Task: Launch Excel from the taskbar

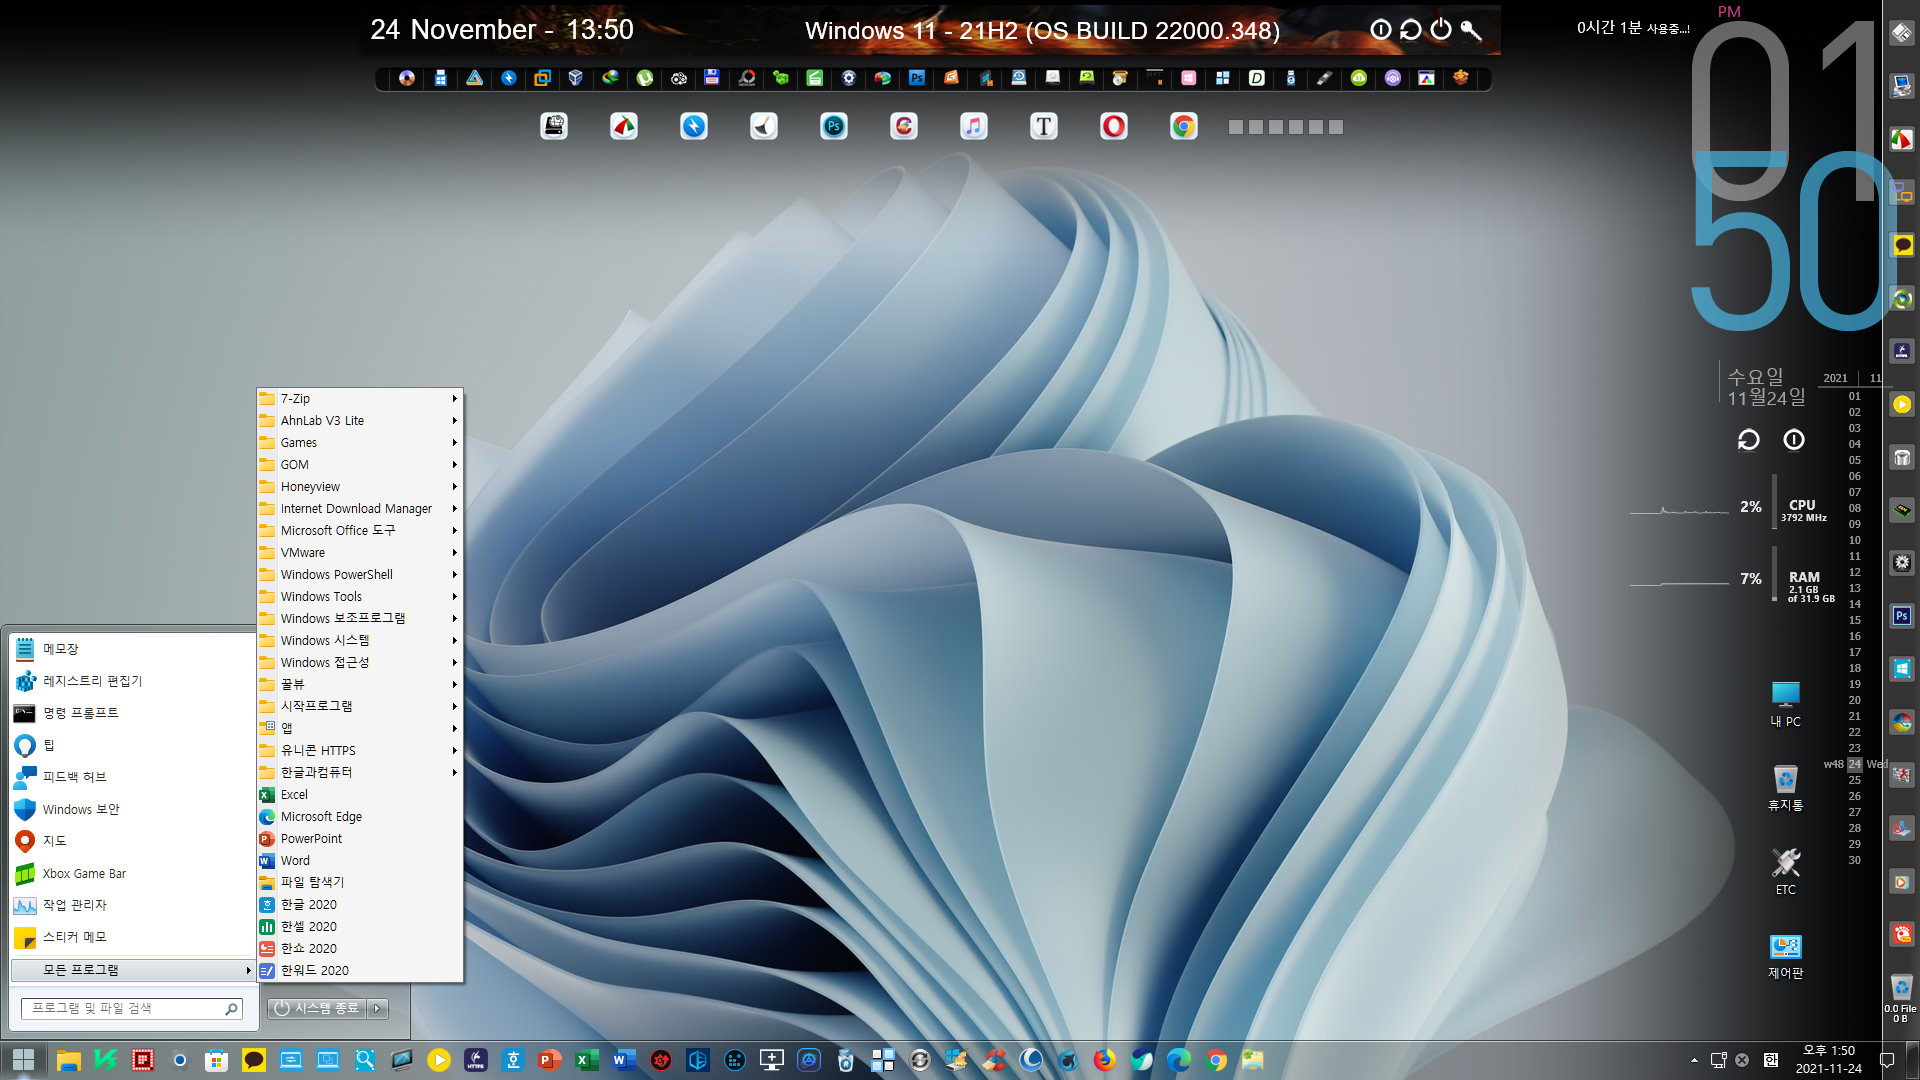Action: point(587,1060)
